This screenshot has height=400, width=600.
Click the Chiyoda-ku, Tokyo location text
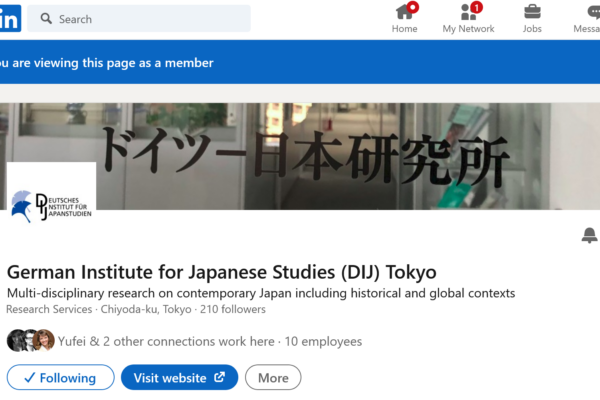[146, 309]
